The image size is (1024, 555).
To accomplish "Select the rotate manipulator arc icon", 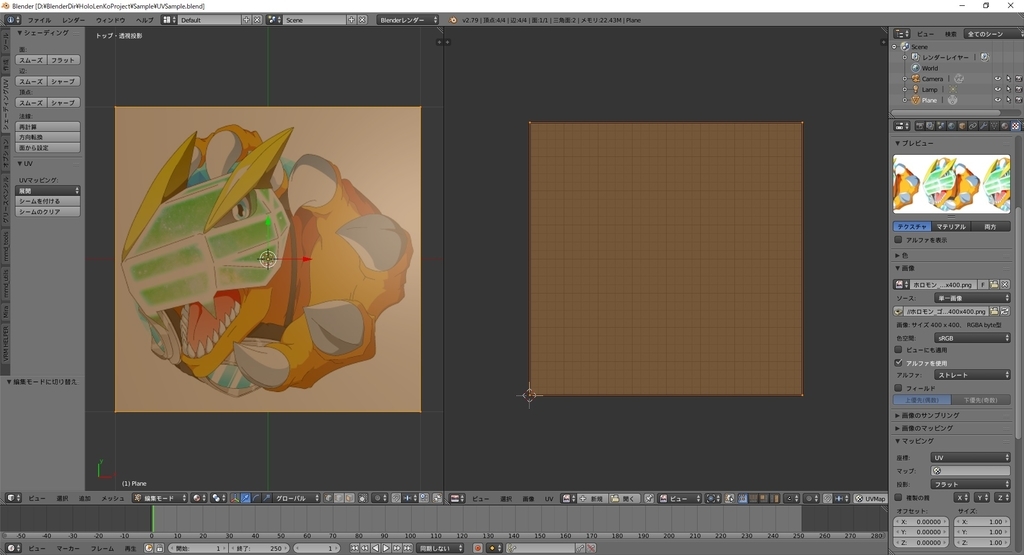I will pyautogui.click(x=256, y=498).
